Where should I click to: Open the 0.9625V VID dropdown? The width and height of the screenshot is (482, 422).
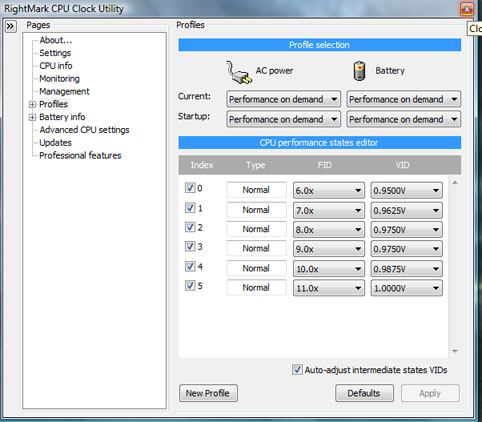(407, 210)
